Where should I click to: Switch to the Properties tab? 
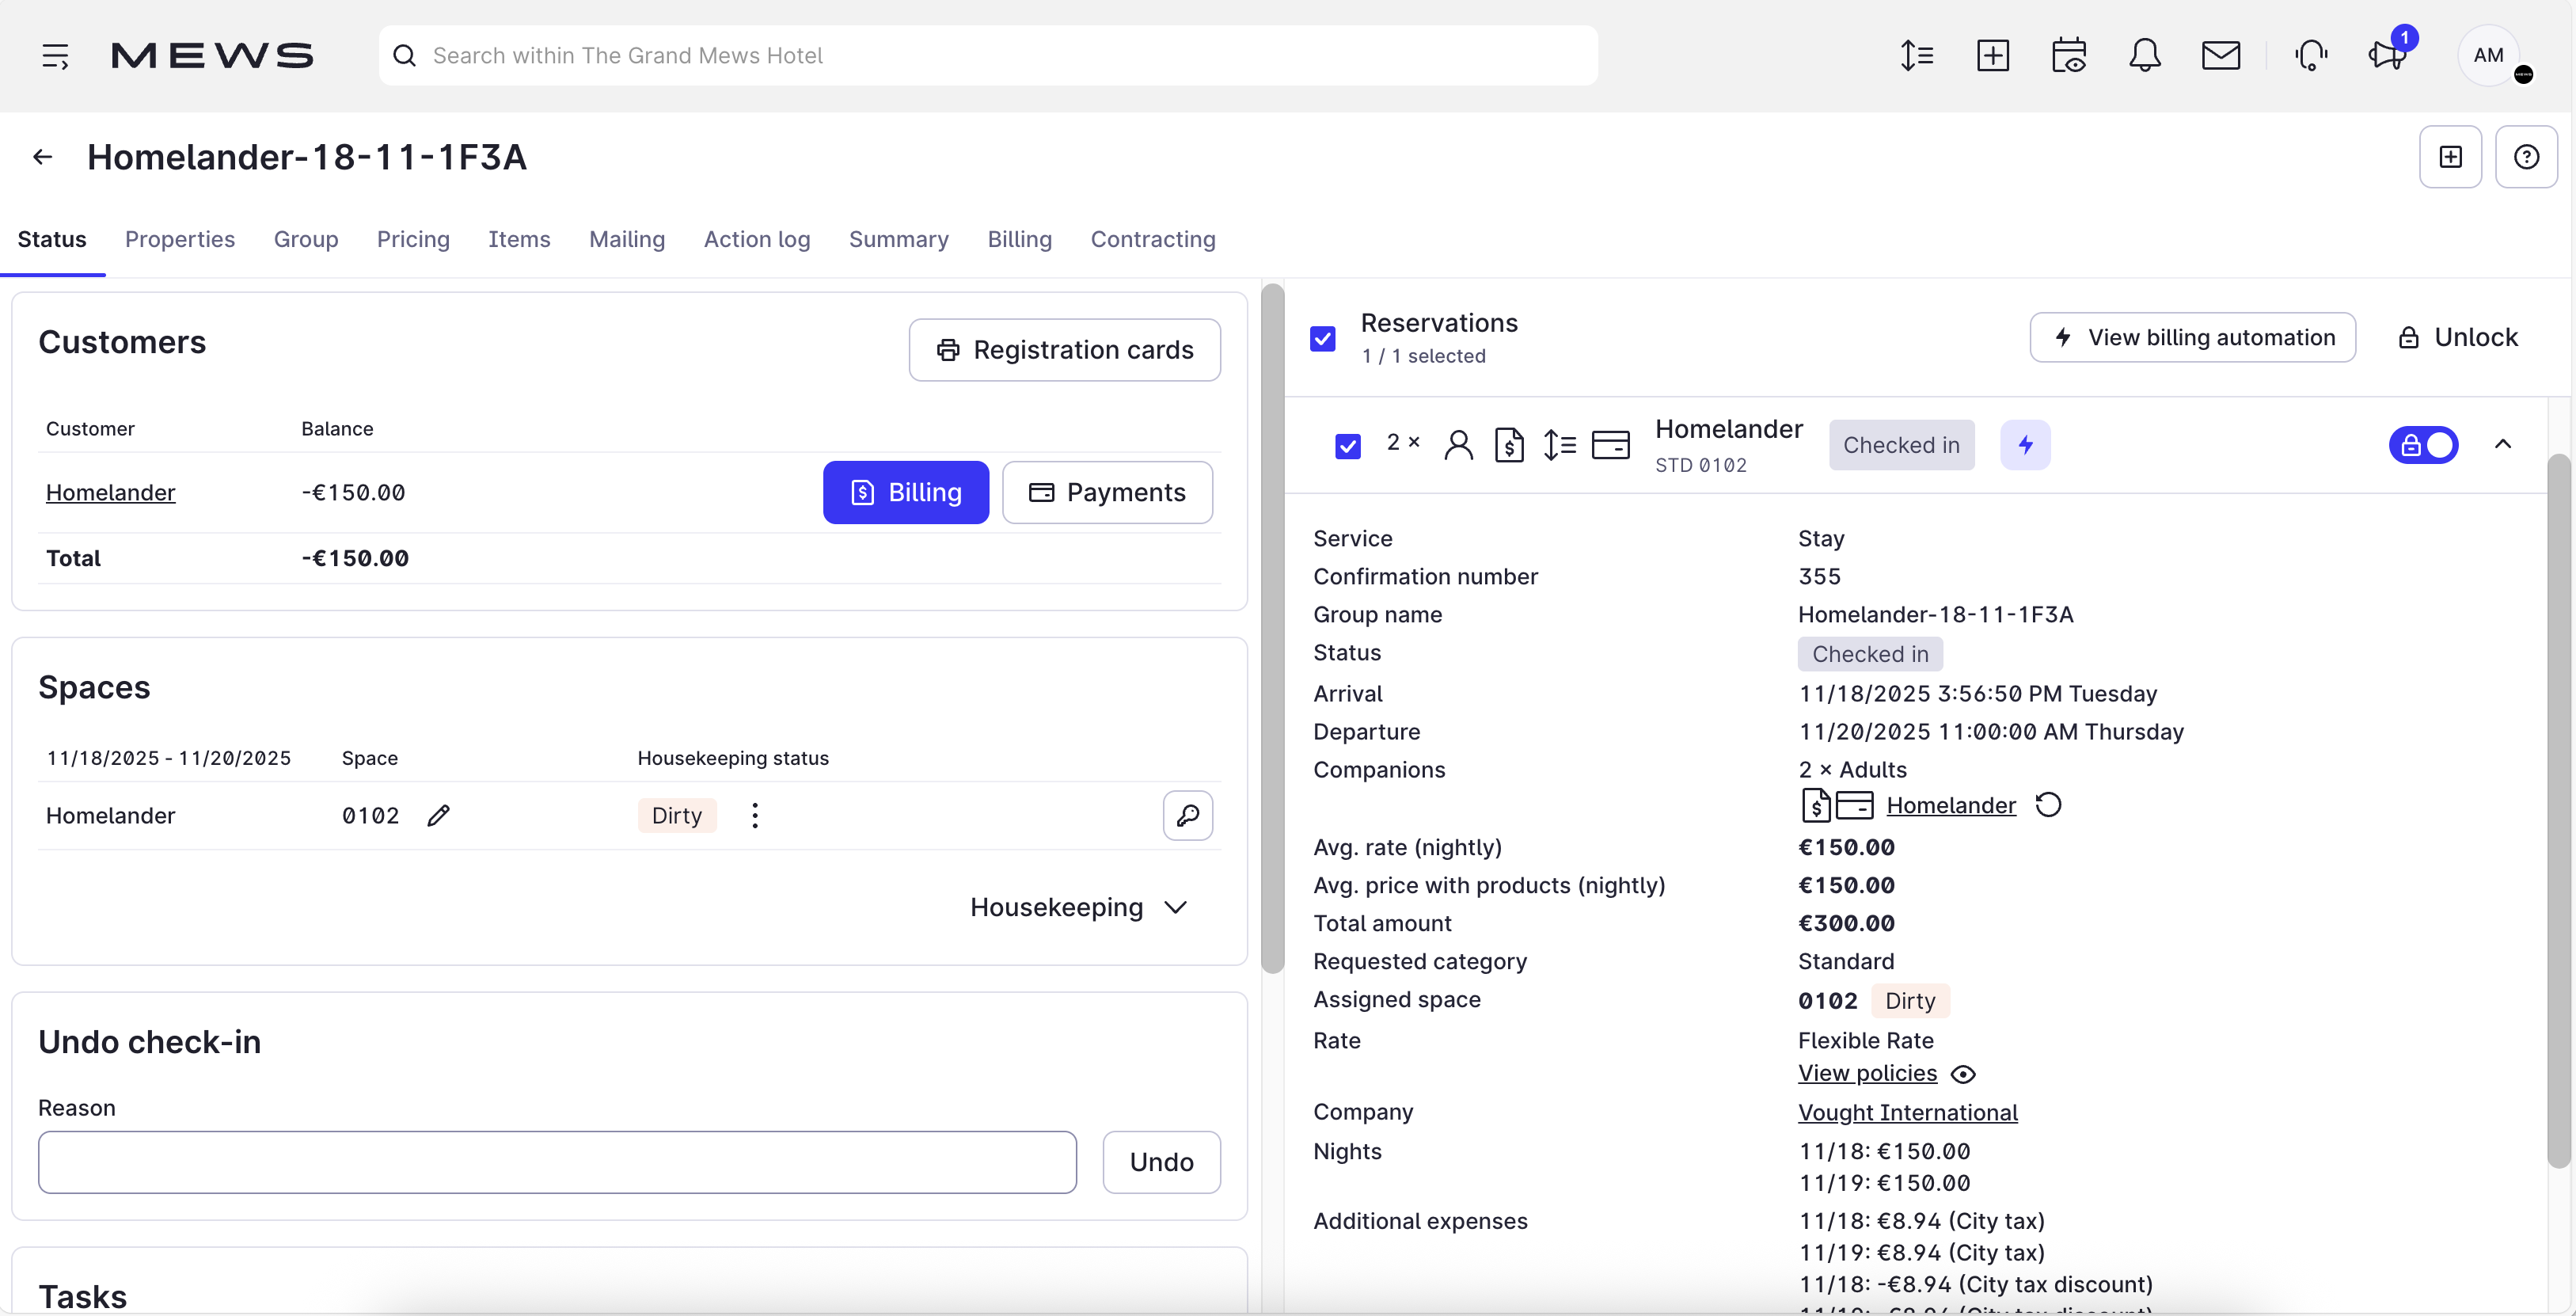click(x=180, y=239)
